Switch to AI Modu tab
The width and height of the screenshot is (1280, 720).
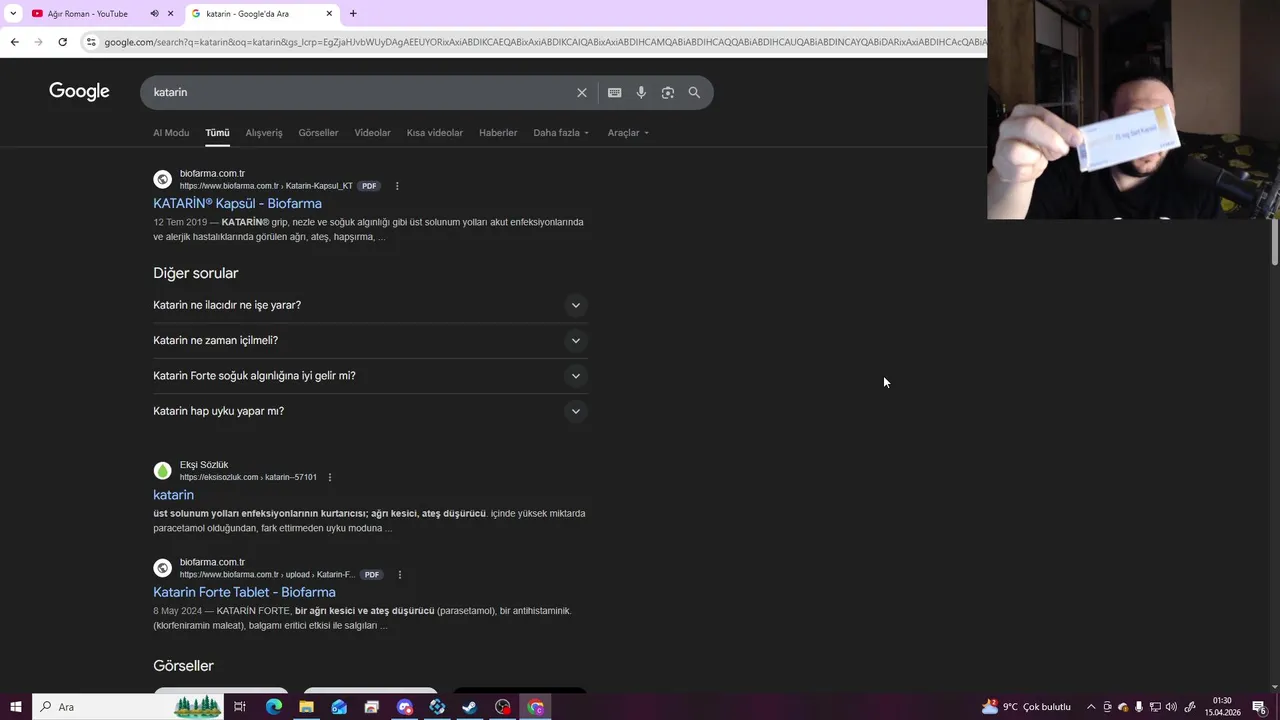pyautogui.click(x=171, y=133)
